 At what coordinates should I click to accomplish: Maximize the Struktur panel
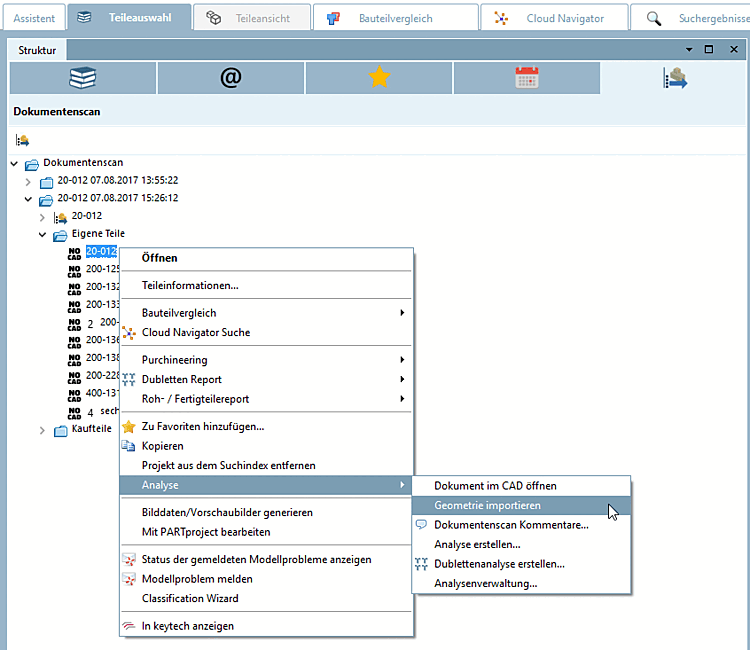tap(709, 50)
